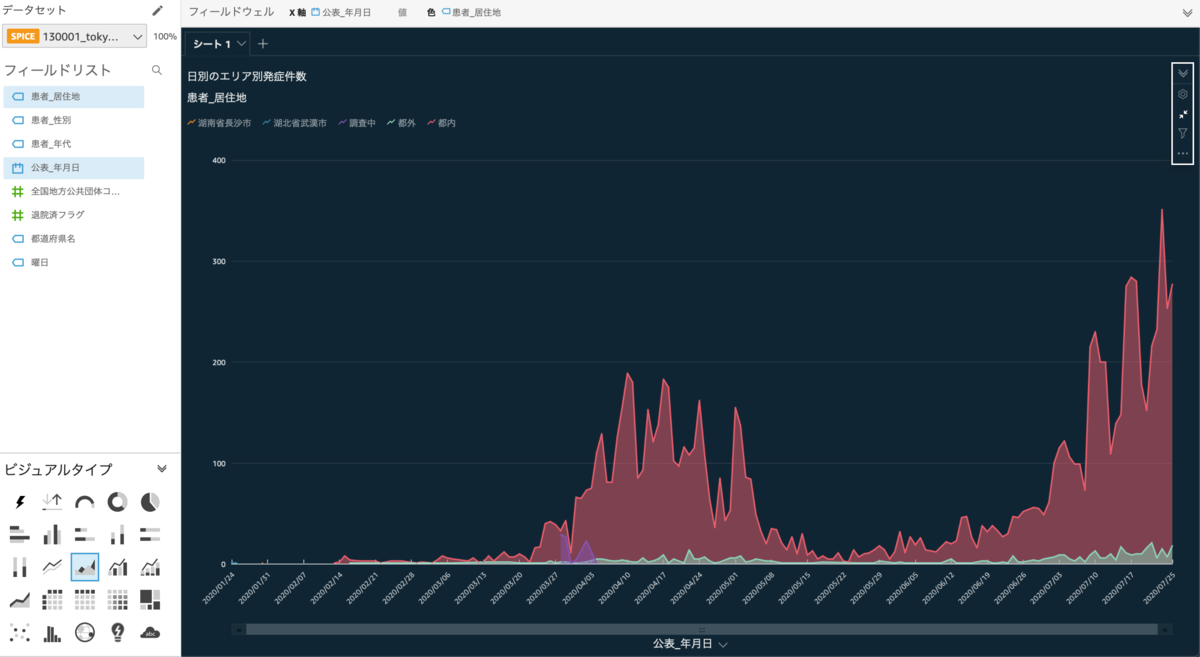Image resolution: width=1200 pixels, height=657 pixels.
Task: Select the stacked bar combo chart type
Action: point(150,567)
